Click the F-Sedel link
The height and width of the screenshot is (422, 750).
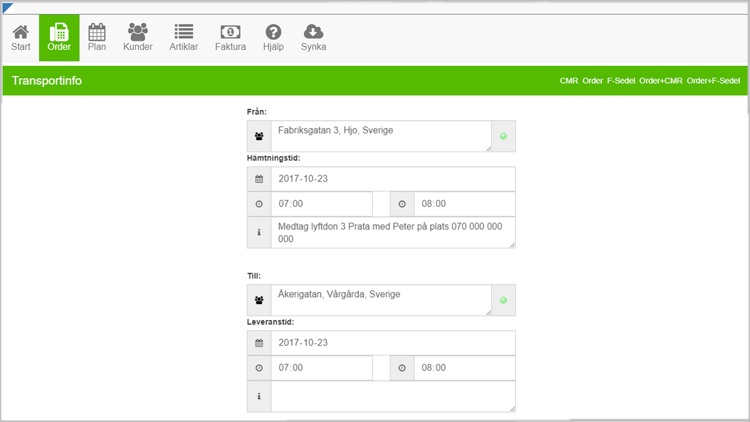click(x=621, y=81)
